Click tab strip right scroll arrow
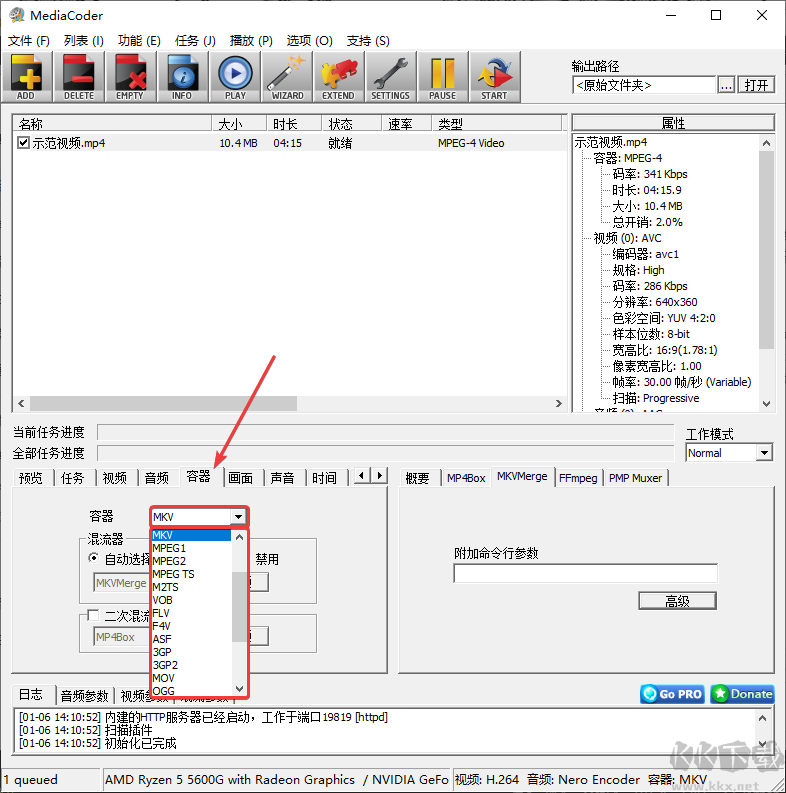Image resolution: width=786 pixels, height=793 pixels. pos(379,475)
